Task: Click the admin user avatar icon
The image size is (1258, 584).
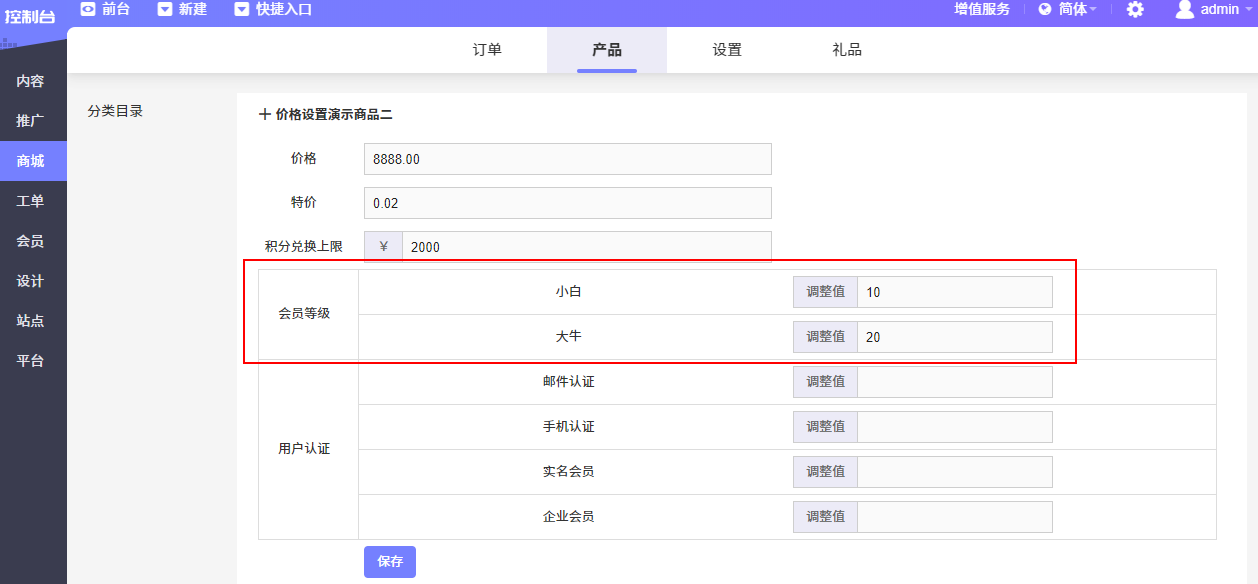Action: click(1184, 9)
